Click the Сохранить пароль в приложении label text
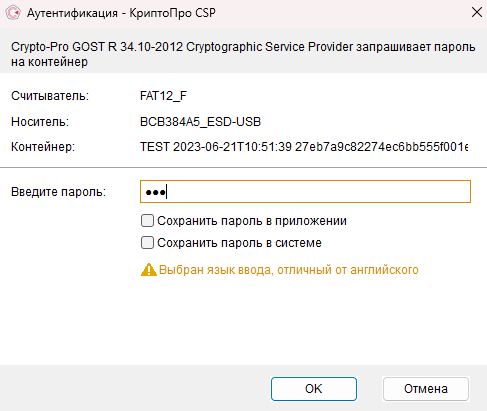 coord(252,221)
